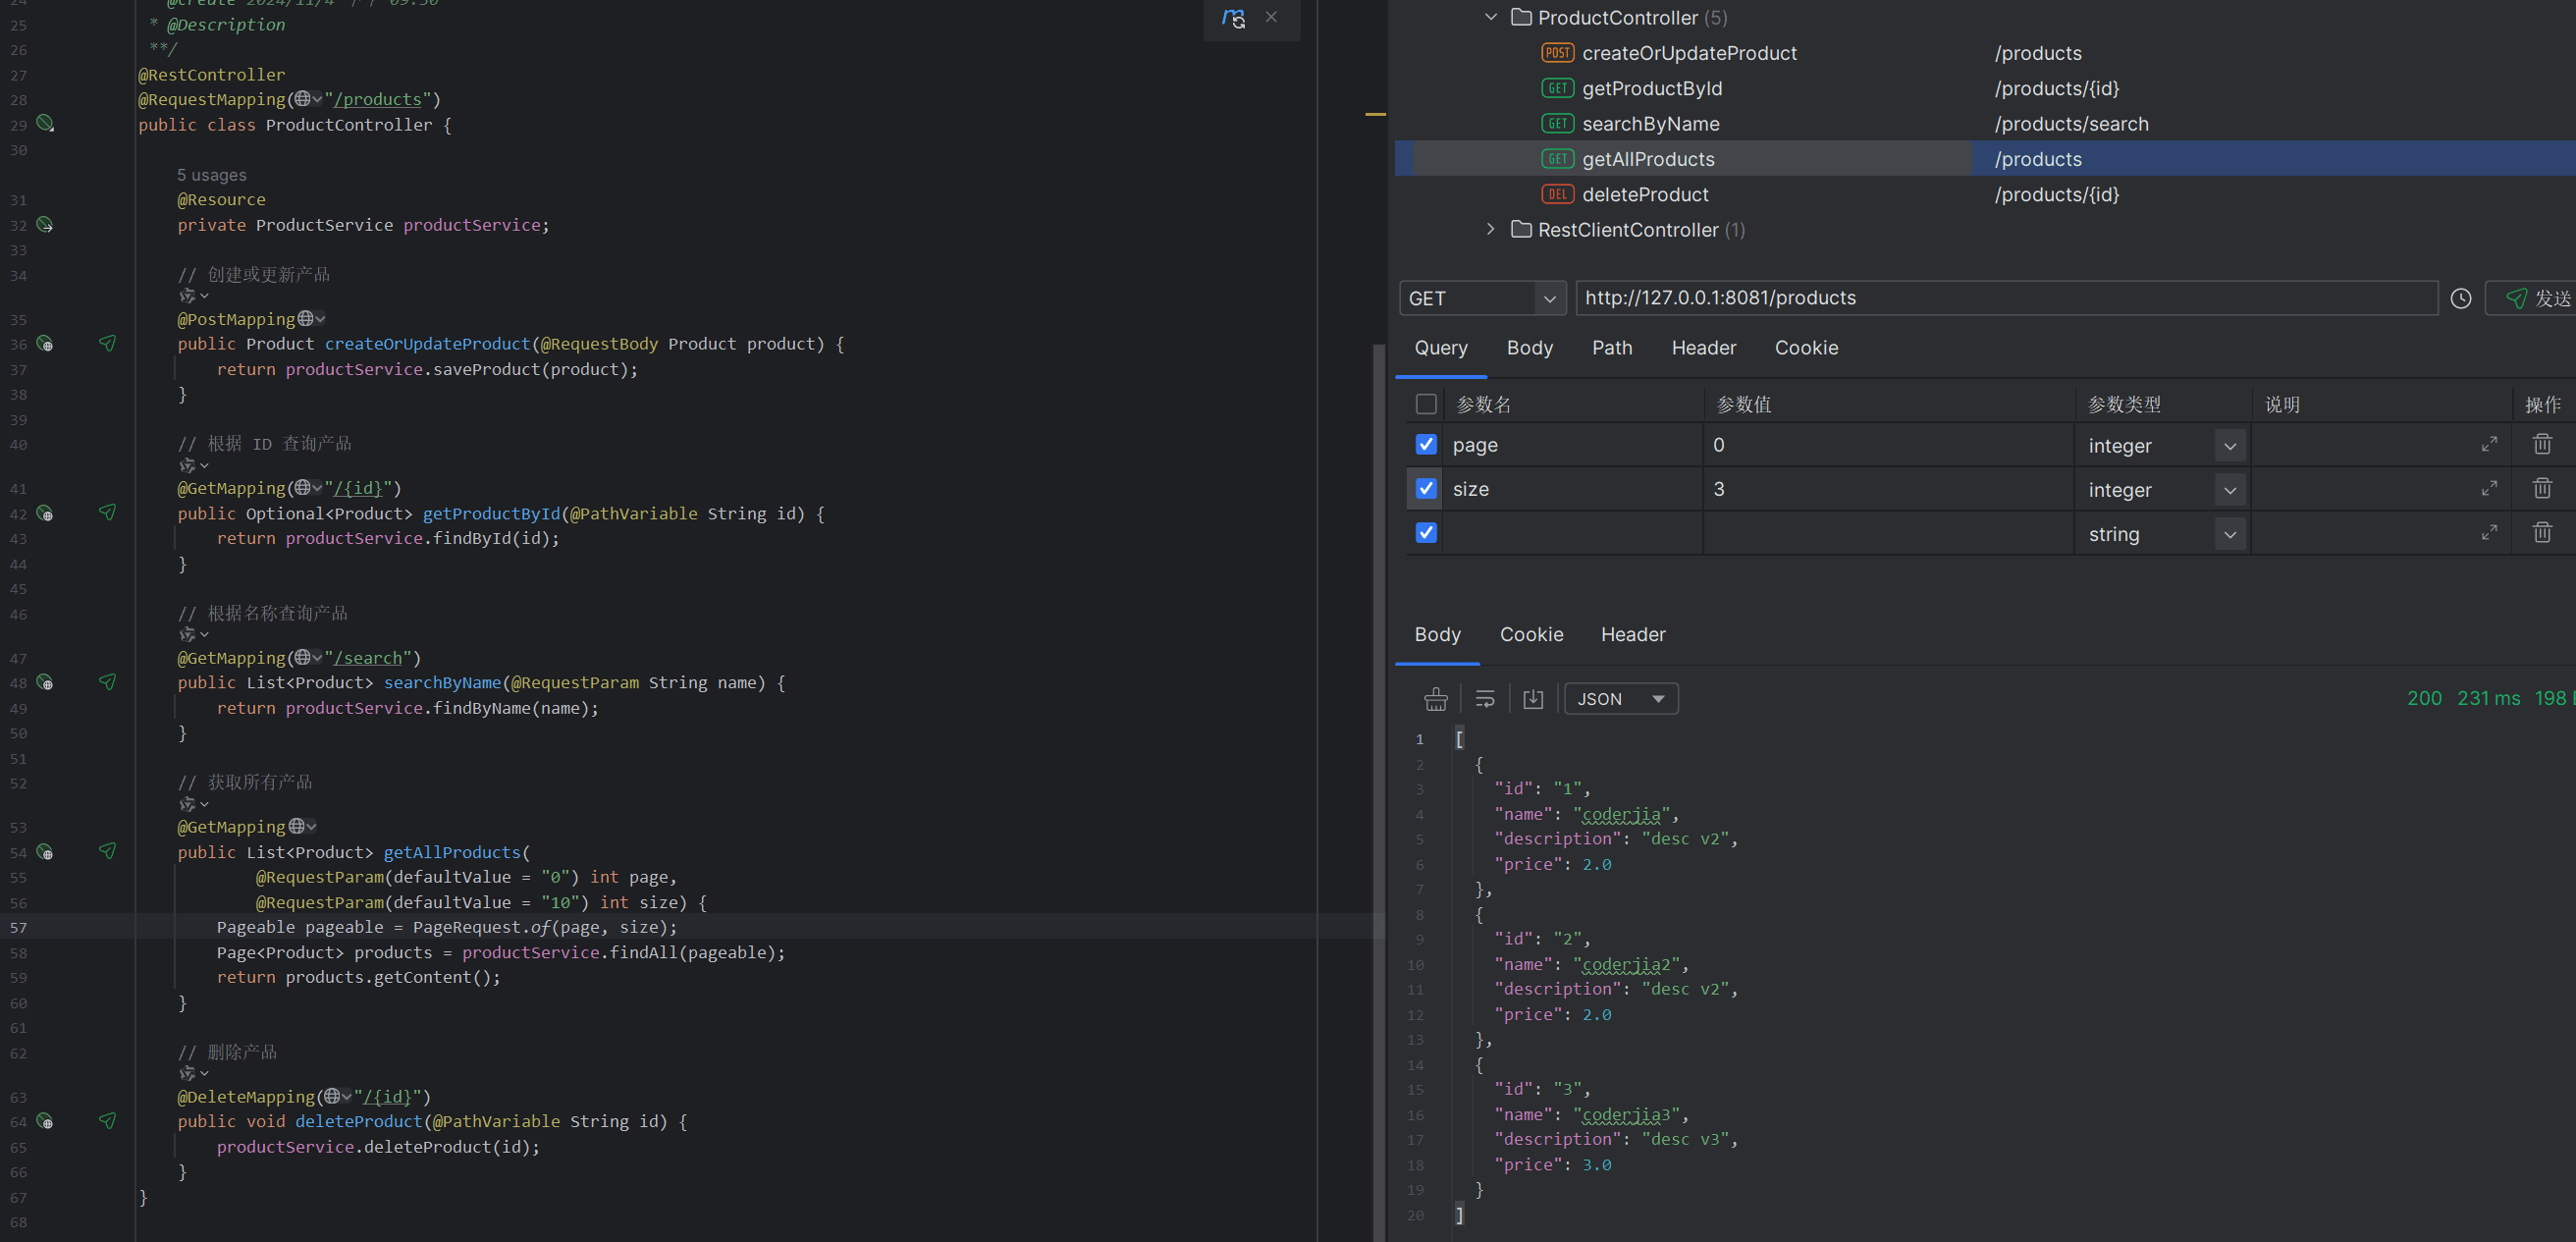
Task: Delete the page parameter row with trash icon
Action: tap(2541, 444)
